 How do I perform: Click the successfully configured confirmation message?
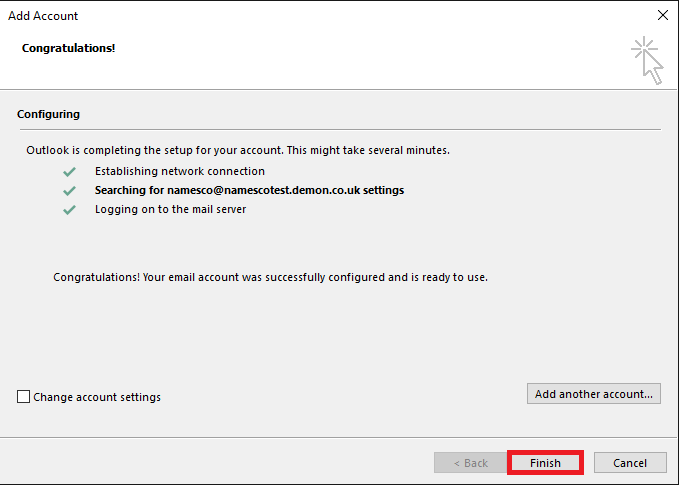click(270, 277)
